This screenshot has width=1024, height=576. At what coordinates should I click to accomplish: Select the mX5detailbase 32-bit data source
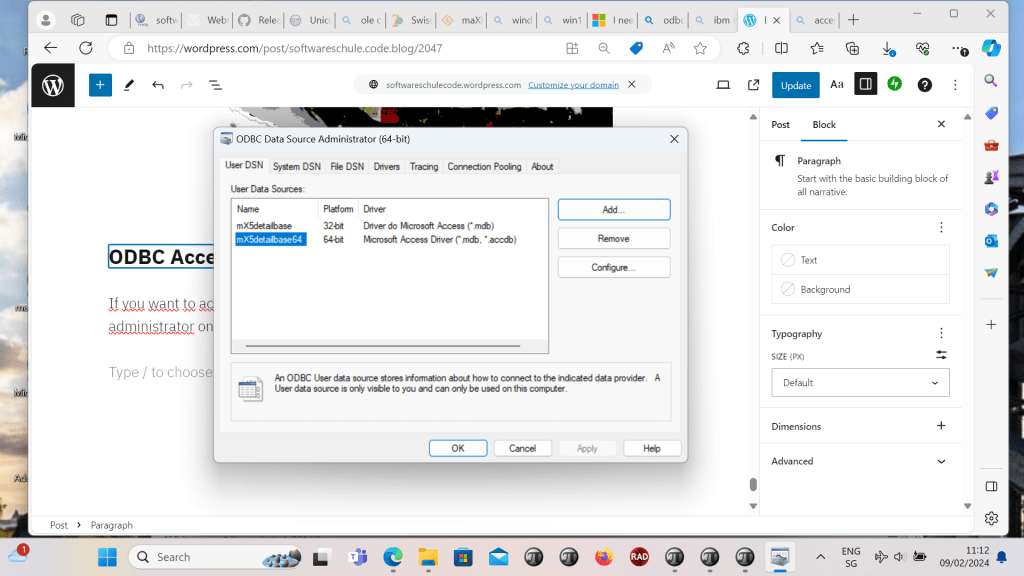[x=264, y=226]
